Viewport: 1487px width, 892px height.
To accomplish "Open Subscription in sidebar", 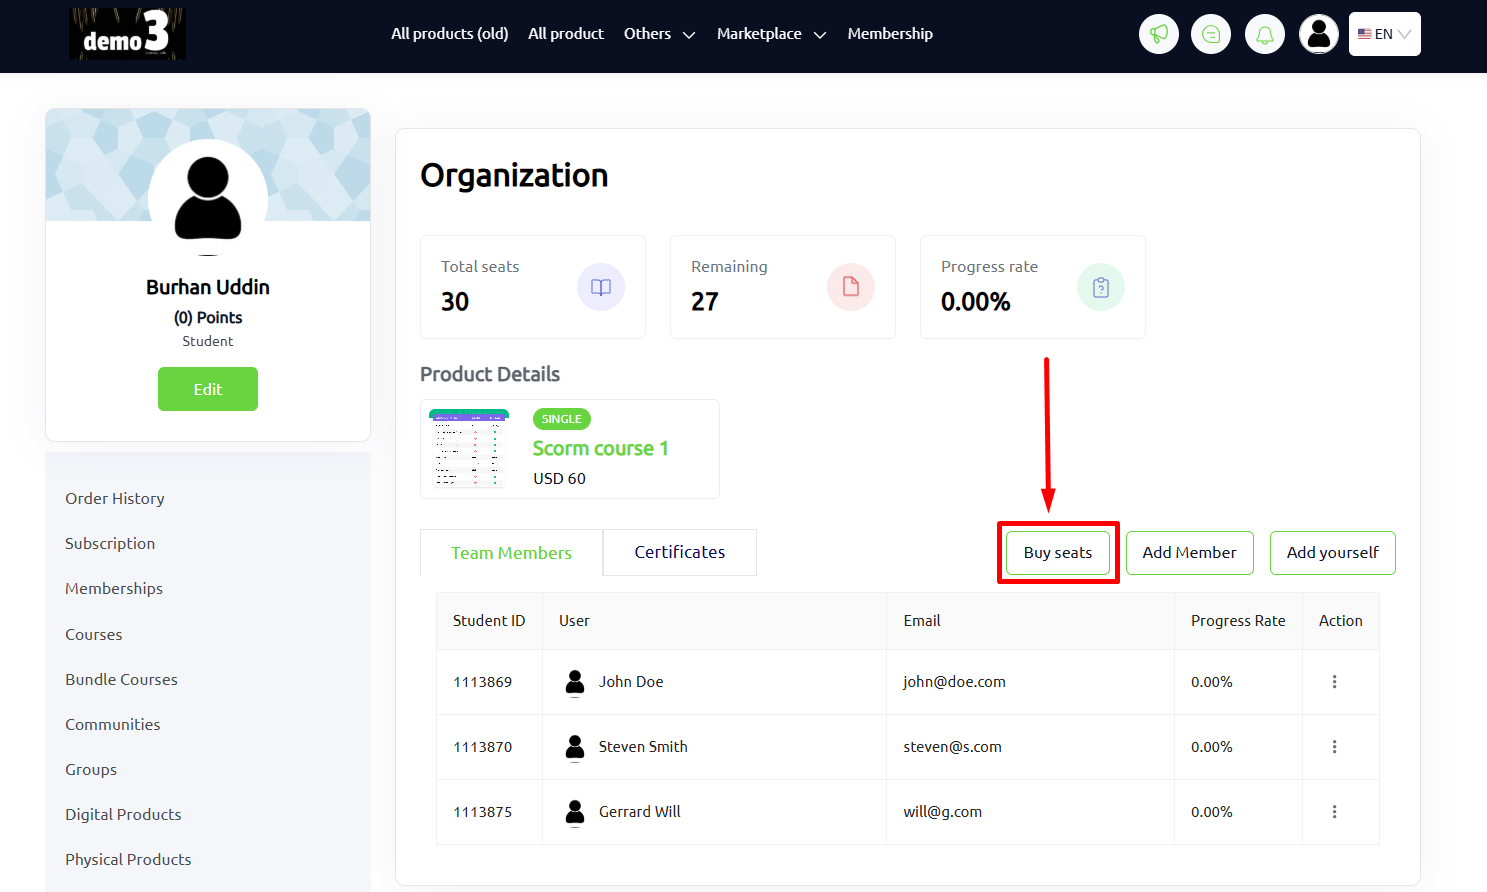I will [110, 543].
